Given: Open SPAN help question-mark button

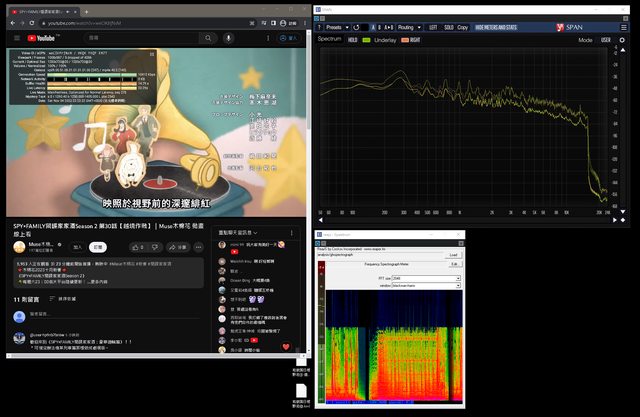Looking at the screenshot, I should coord(319,27).
